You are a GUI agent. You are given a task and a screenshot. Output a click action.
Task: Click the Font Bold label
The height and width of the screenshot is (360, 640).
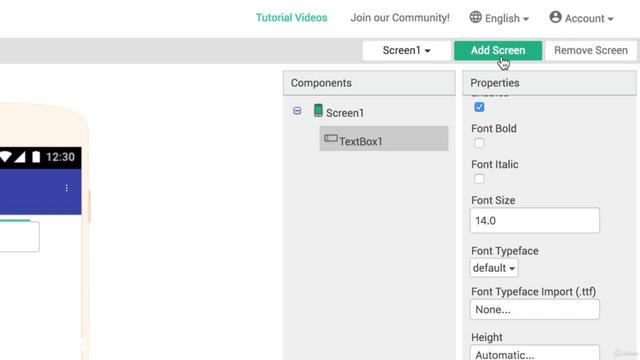pyautogui.click(x=494, y=129)
